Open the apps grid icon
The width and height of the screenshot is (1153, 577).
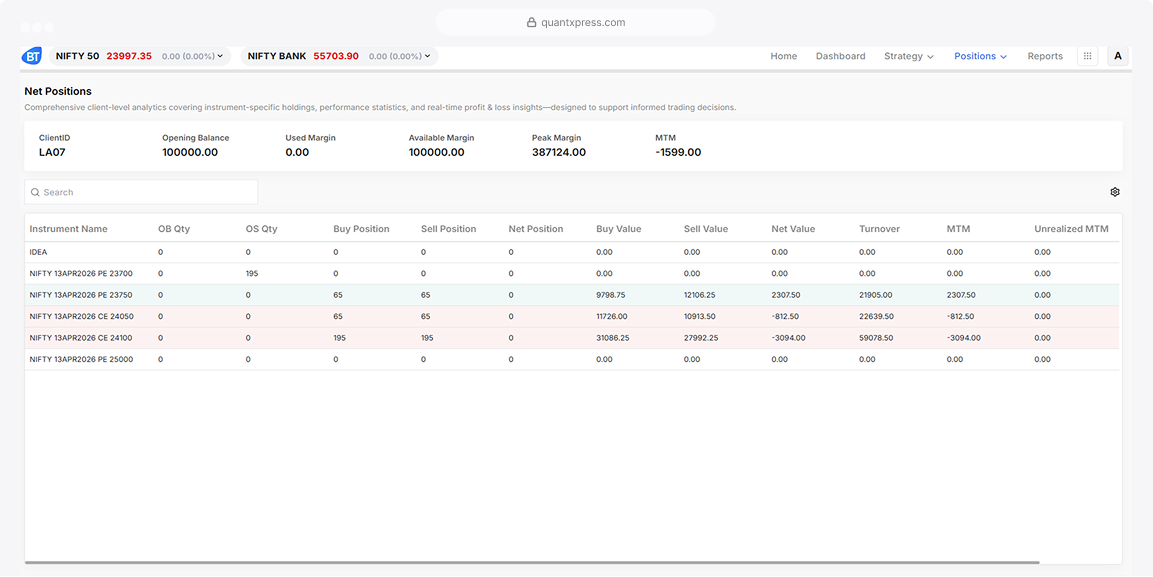click(x=1088, y=56)
